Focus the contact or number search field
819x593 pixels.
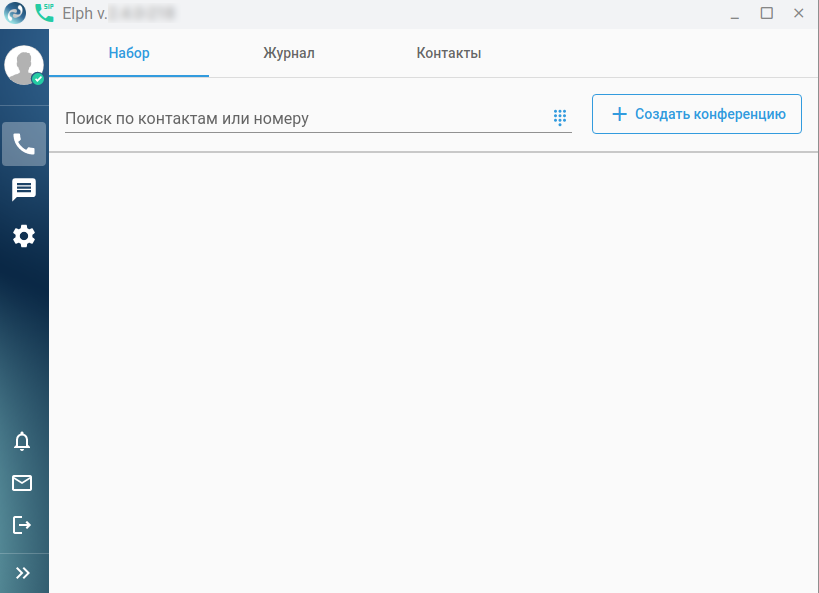click(x=300, y=118)
